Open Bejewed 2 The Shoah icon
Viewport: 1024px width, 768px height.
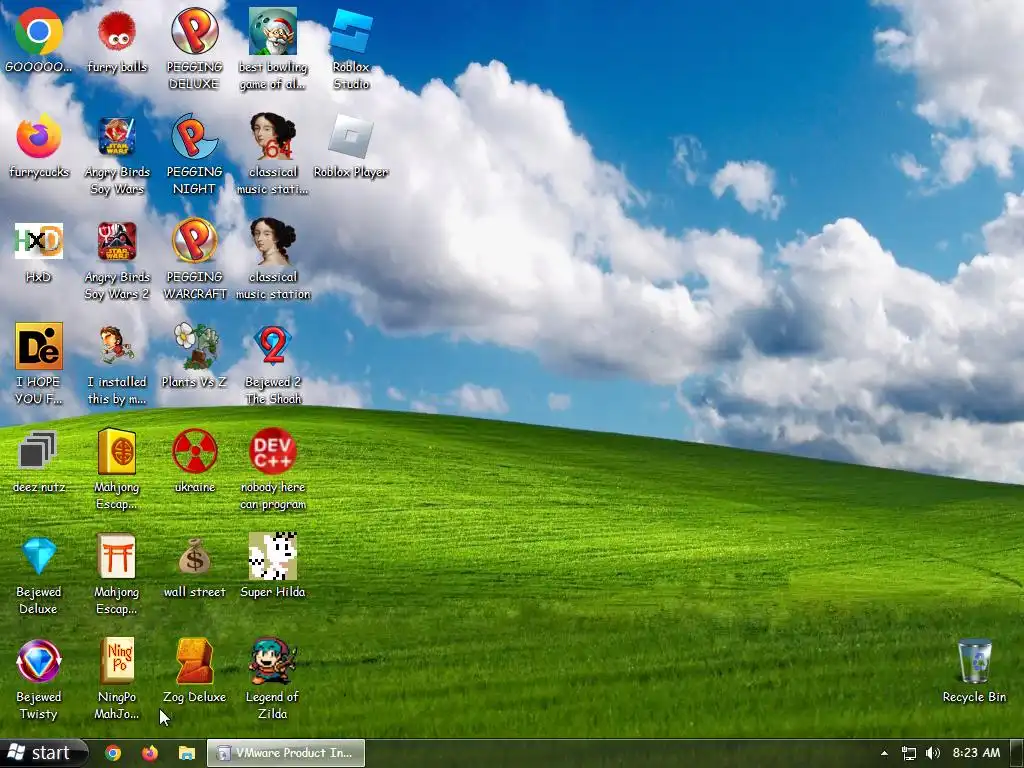(x=273, y=345)
